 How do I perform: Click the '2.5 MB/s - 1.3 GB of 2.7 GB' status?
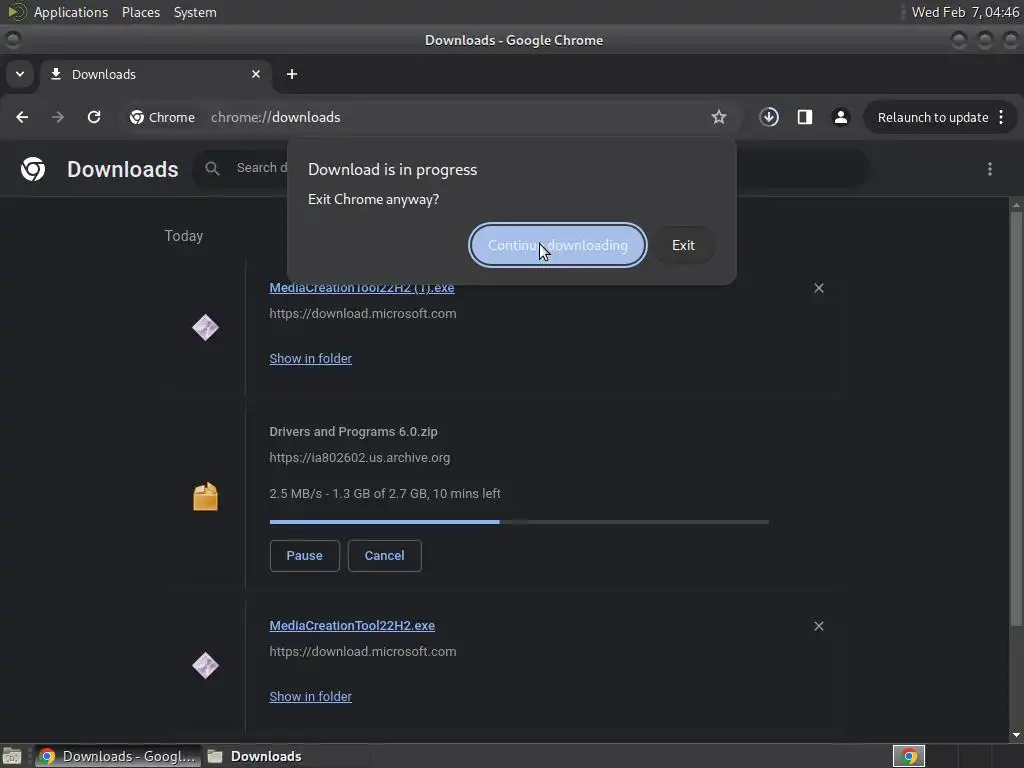[385, 493]
